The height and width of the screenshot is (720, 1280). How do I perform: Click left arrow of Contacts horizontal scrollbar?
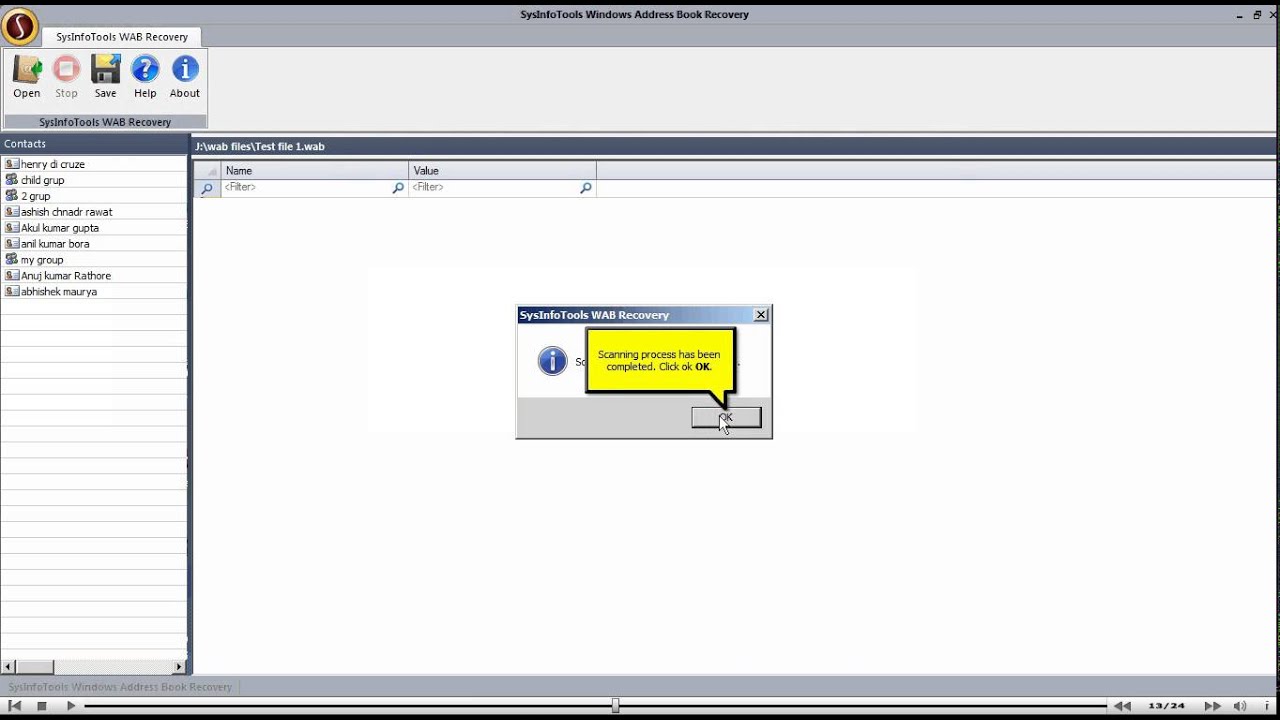pos(8,667)
